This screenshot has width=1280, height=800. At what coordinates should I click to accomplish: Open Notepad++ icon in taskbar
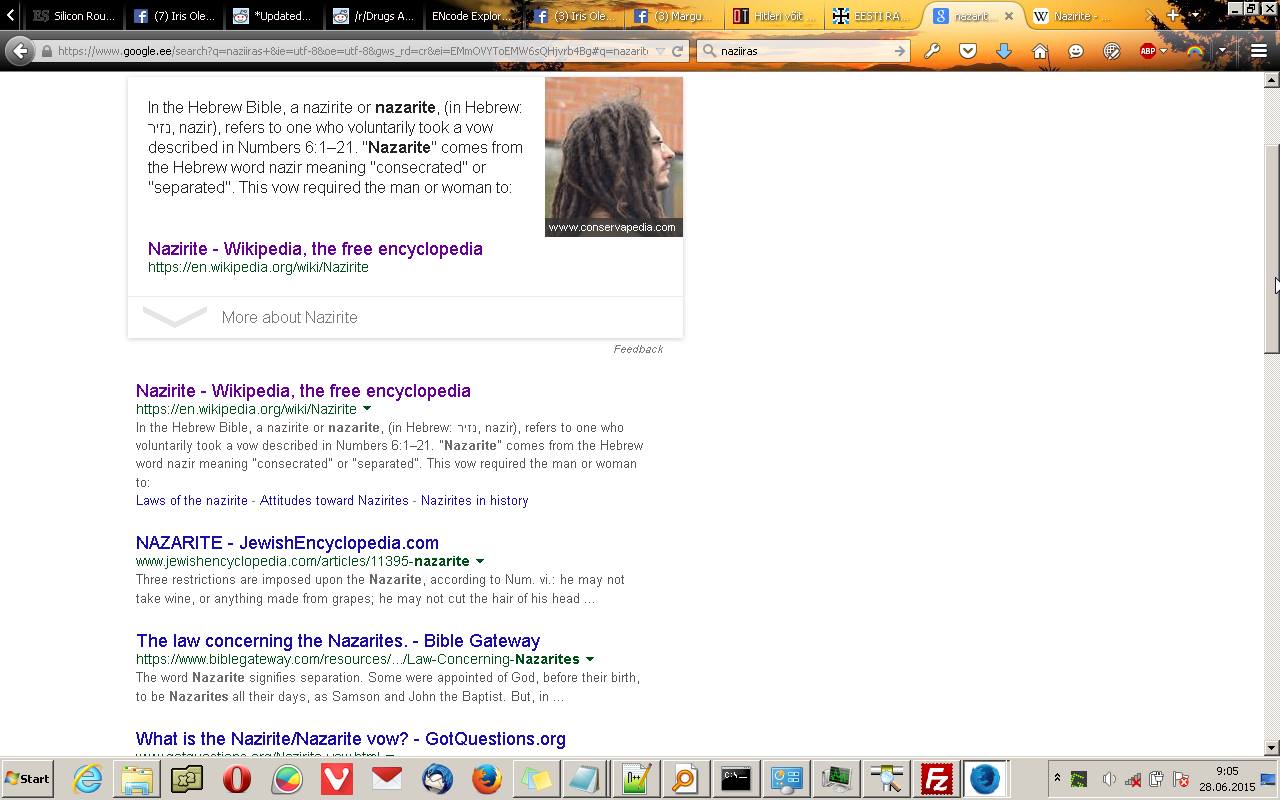click(635, 778)
